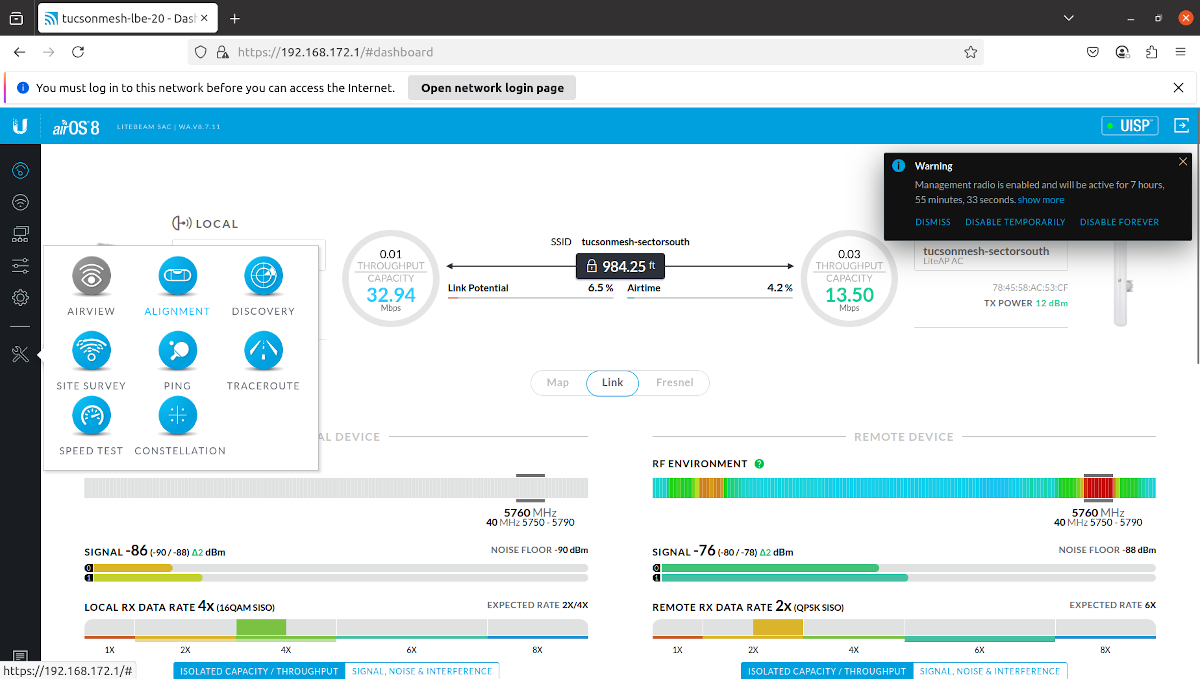Launch the Alignment tool

[x=177, y=277]
